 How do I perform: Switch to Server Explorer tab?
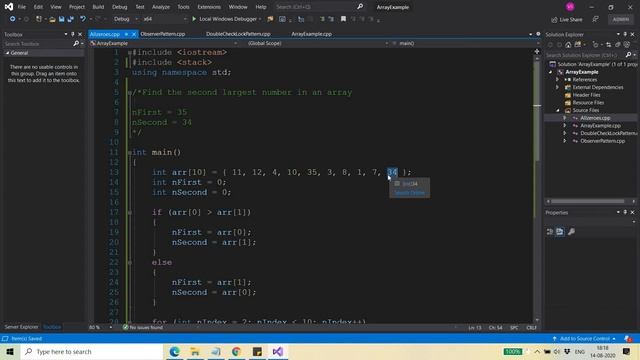pos(21,327)
